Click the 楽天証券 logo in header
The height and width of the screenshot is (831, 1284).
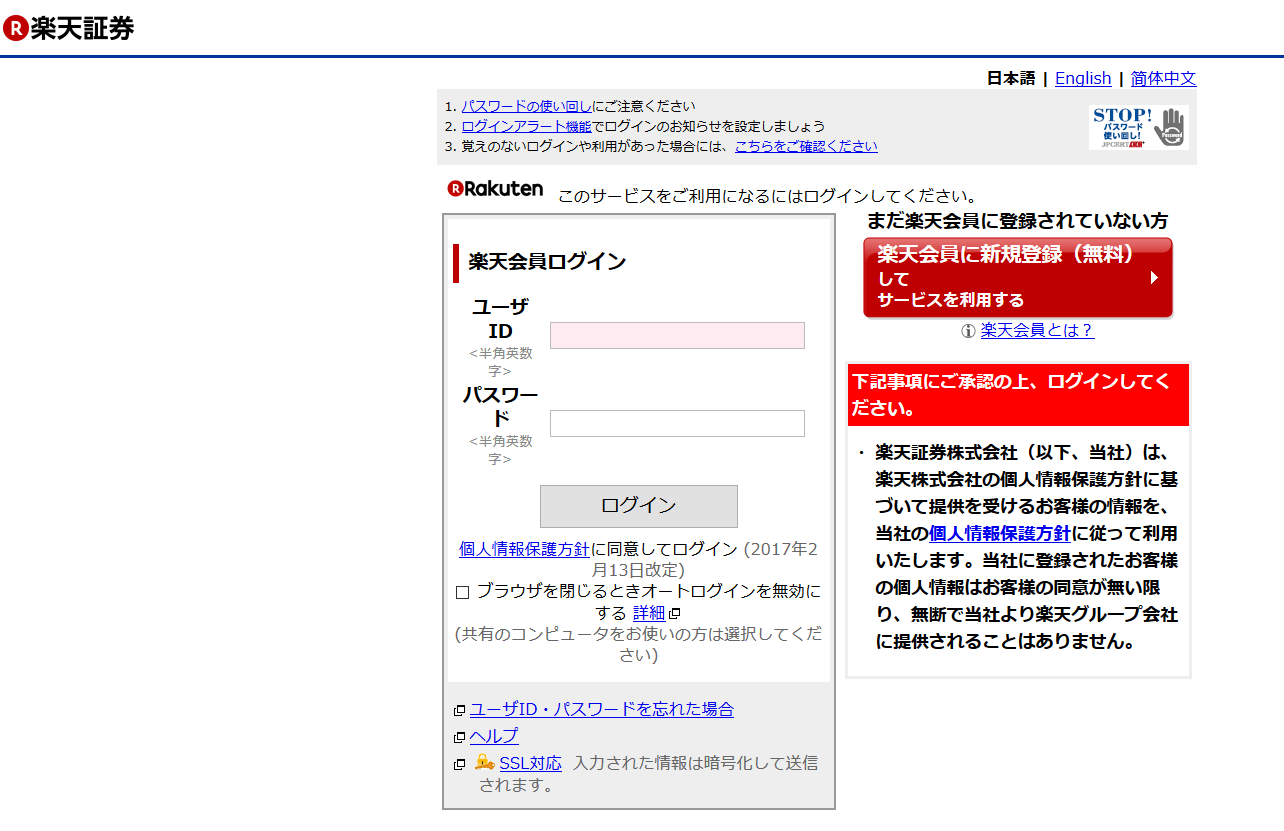click(68, 28)
